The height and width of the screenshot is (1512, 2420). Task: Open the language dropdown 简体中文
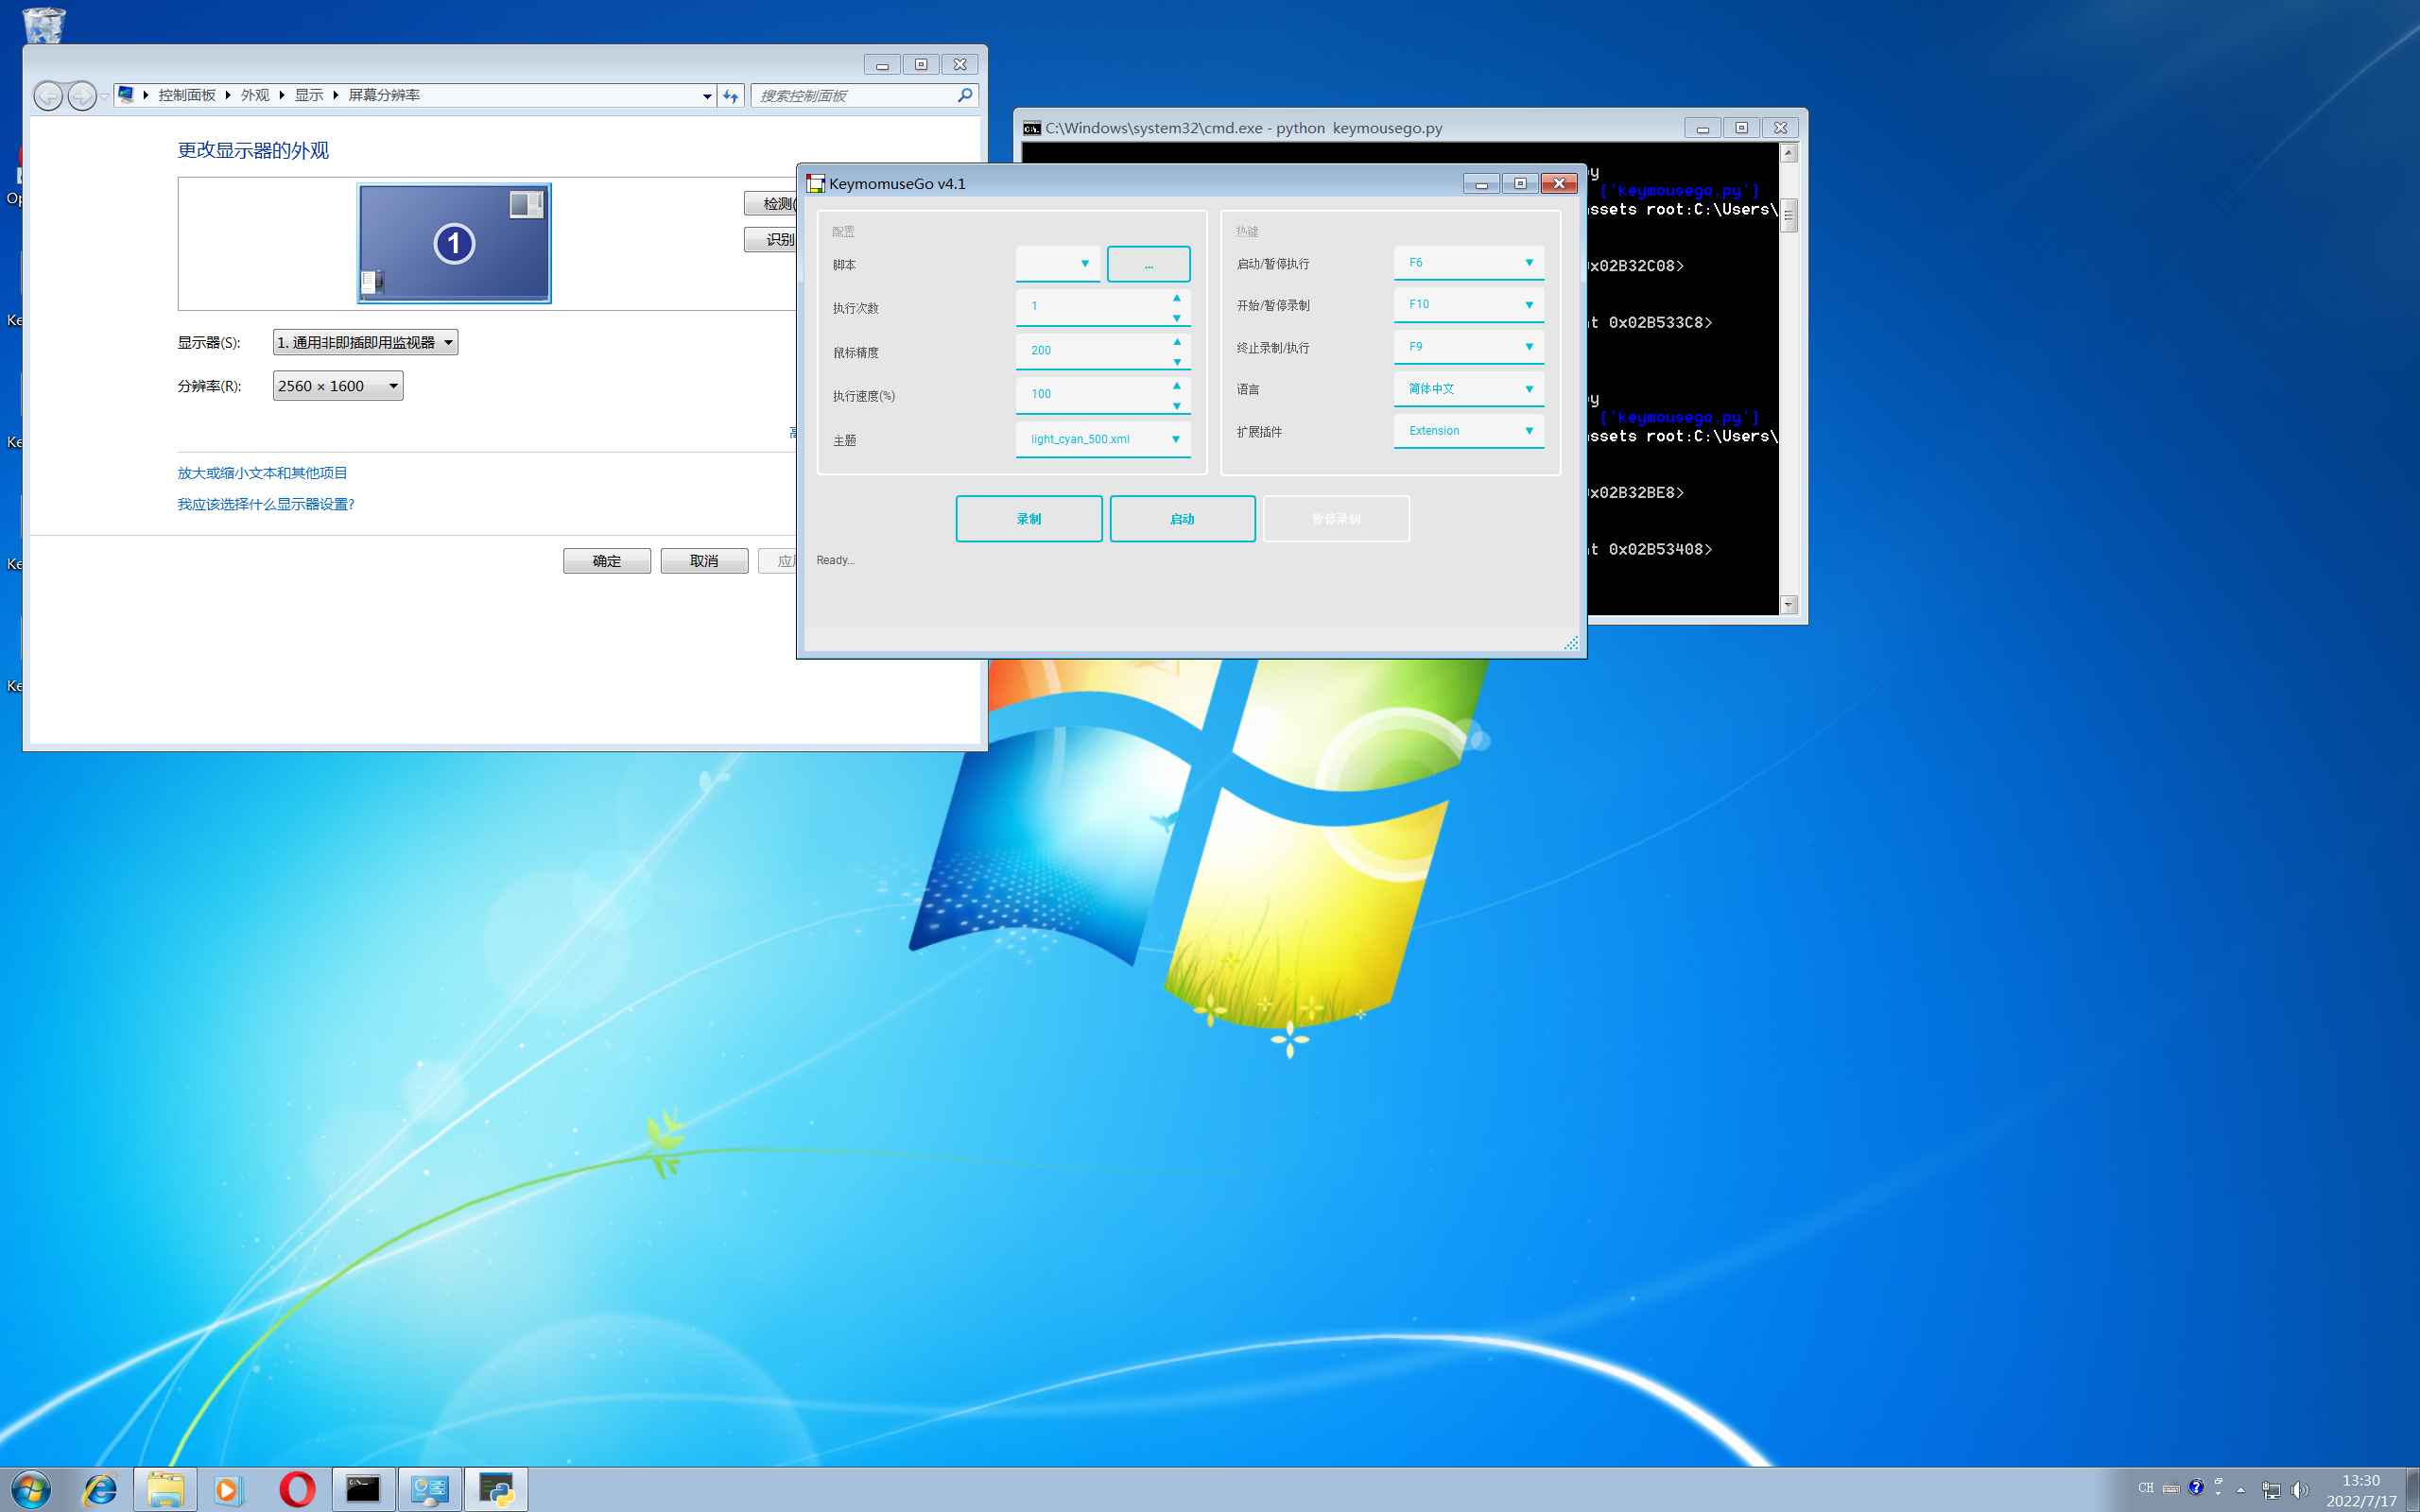click(x=1468, y=389)
